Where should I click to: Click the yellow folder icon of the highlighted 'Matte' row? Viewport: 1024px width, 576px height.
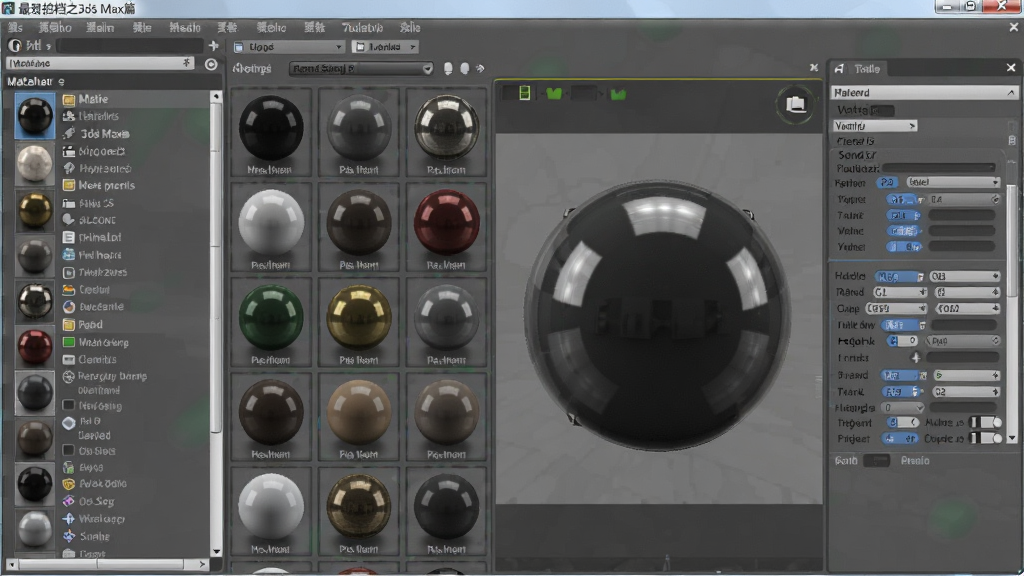[x=69, y=99]
